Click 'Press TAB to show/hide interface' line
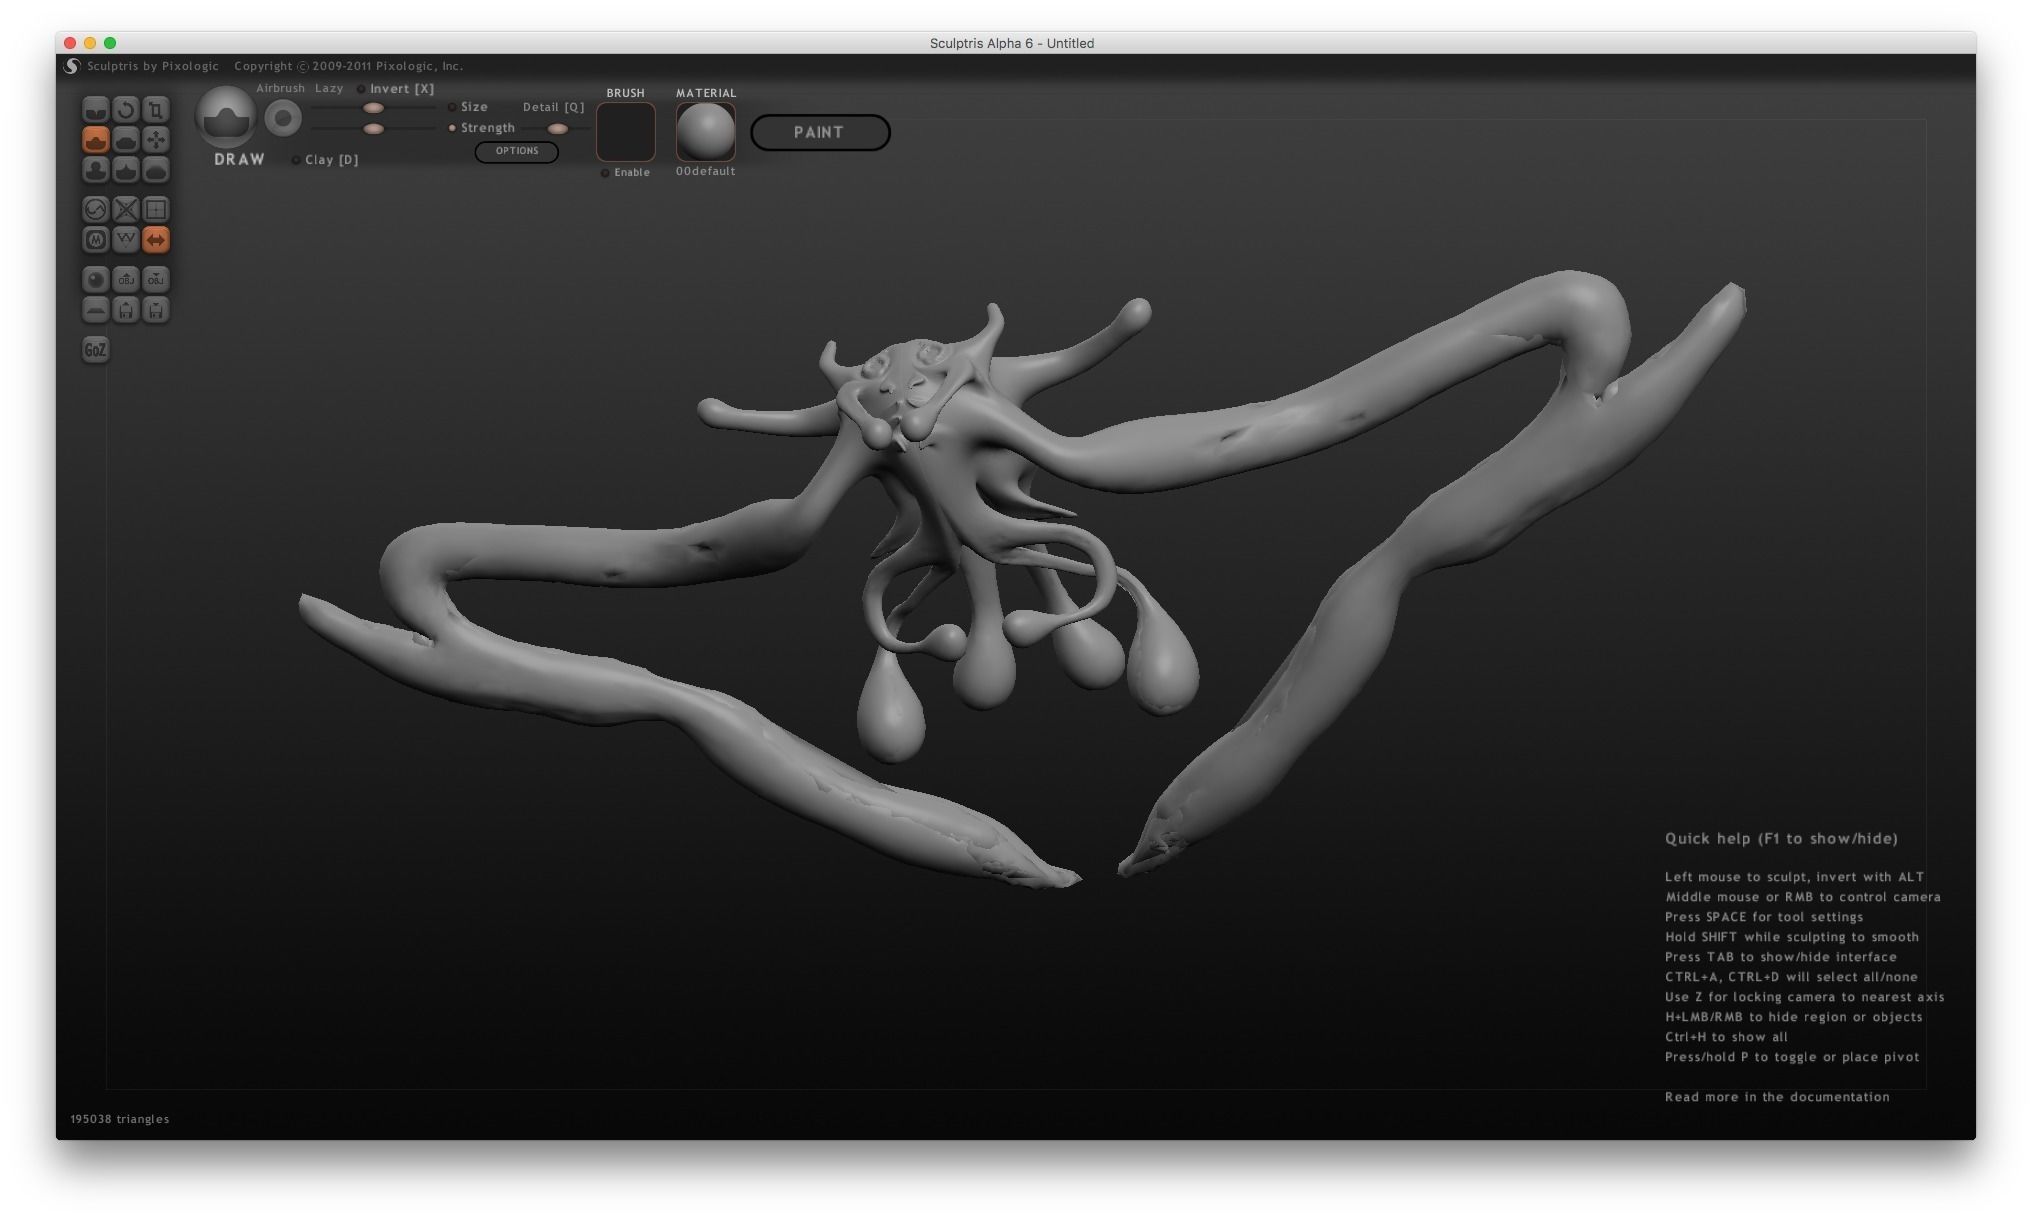Screen dimensions: 2032x1220 point(1780,957)
